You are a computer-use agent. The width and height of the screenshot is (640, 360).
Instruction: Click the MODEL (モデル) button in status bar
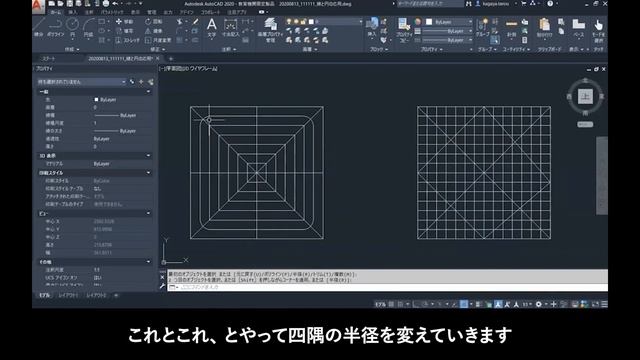380,304
